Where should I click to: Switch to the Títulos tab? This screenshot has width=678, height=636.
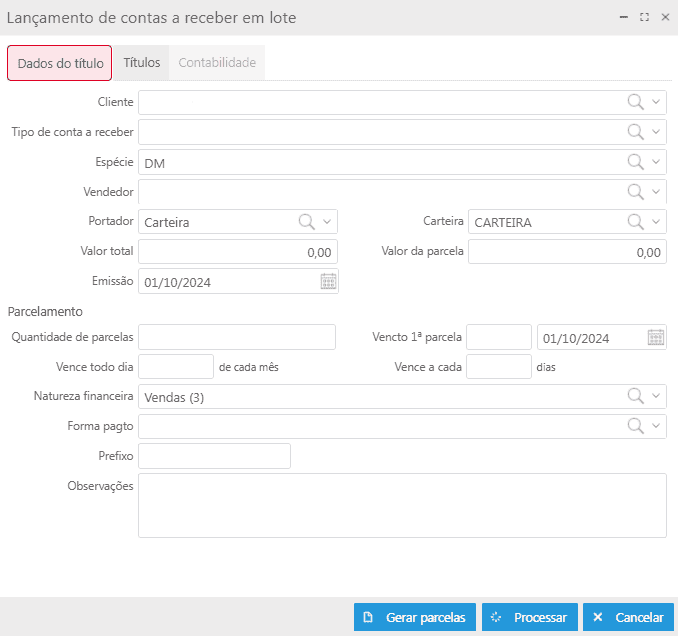141,63
